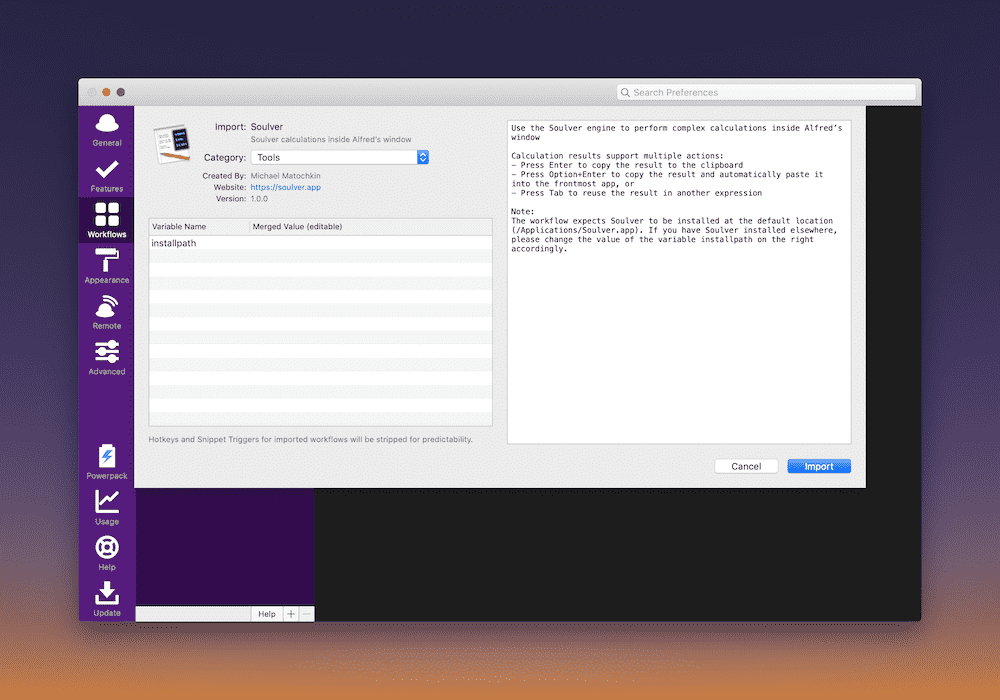Open the Category dropdown set to Tools

[340, 157]
